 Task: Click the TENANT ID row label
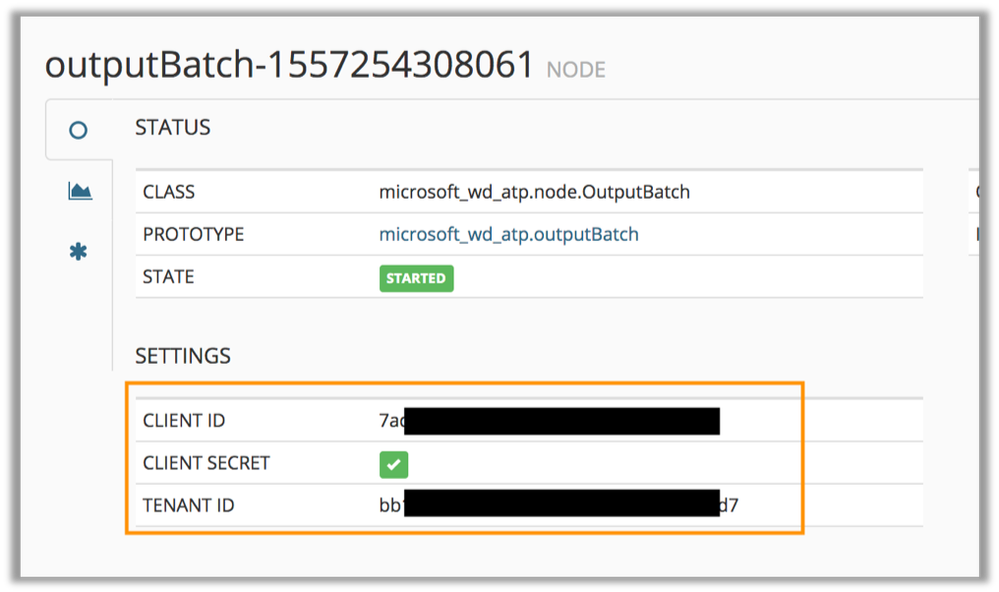tap(188, 505)
